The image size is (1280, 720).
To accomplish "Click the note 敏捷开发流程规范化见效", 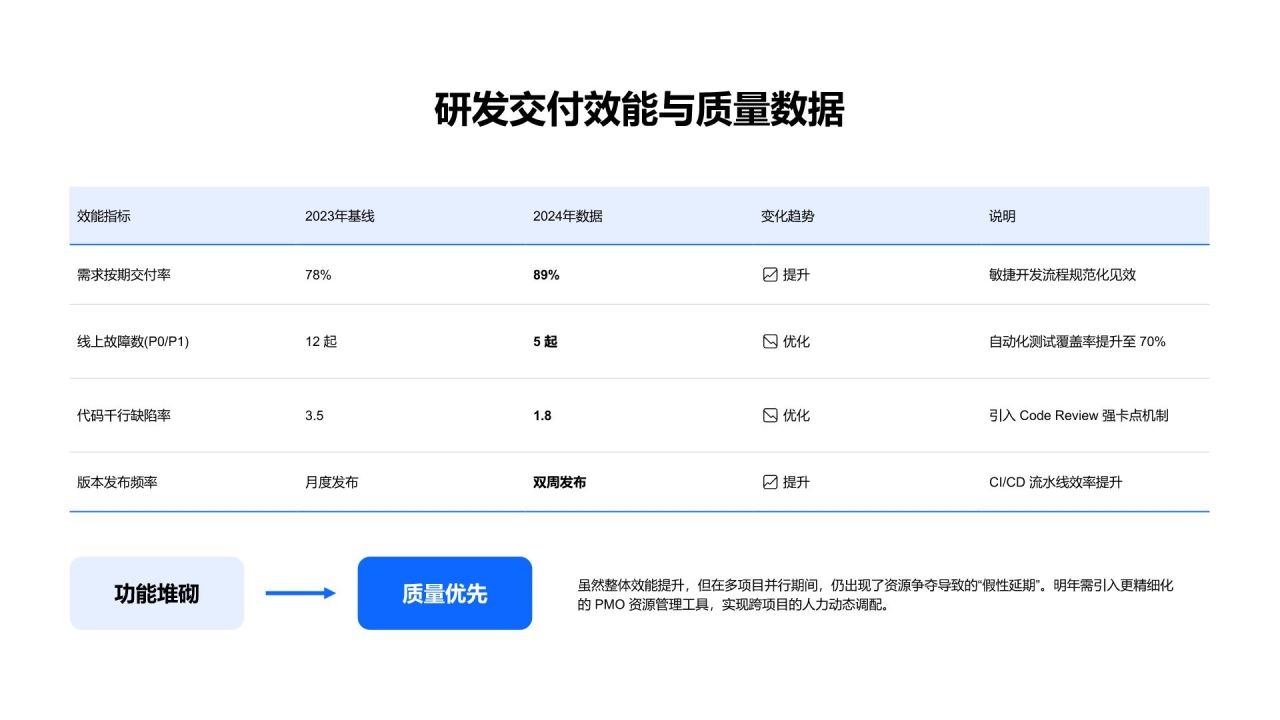I will (x=1062, y=275).
